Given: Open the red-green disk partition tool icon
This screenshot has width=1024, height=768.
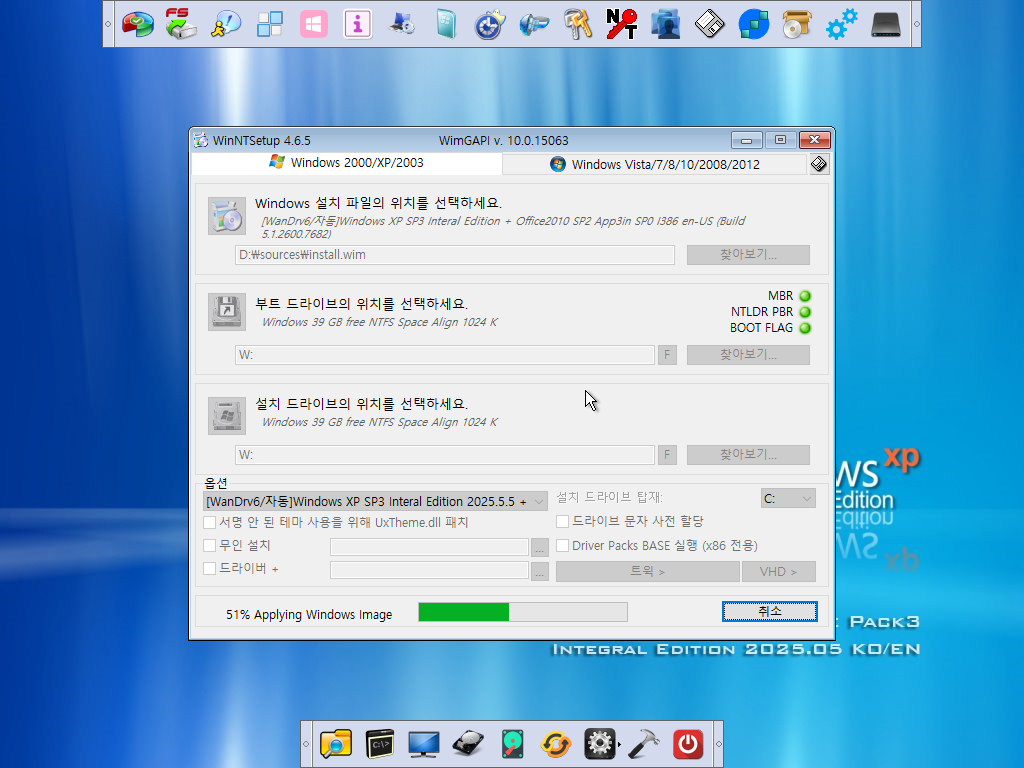Looking at the screenshot, I should click(x=137, y=24).
